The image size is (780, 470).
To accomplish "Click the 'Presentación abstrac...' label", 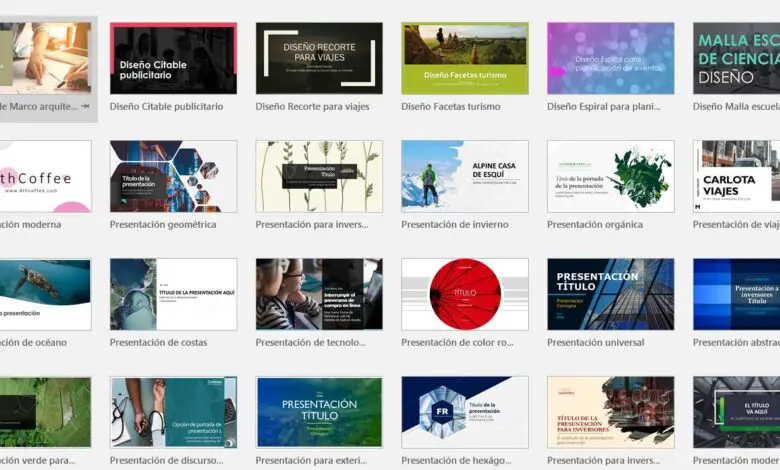I will (736, 342).
